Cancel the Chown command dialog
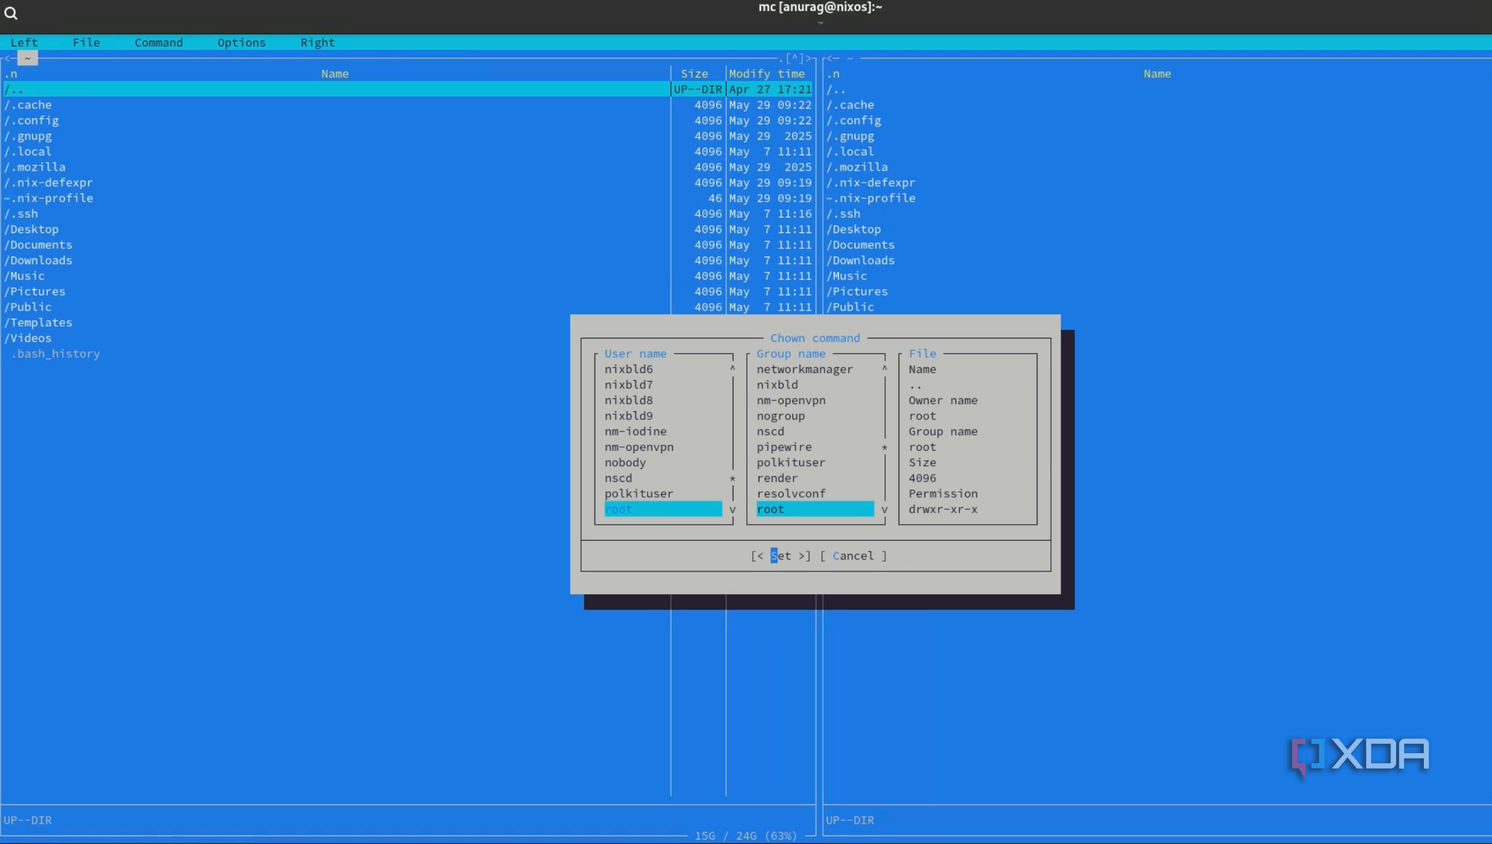The height and width of the screenshot is (844, 1492). pos(853,556)
